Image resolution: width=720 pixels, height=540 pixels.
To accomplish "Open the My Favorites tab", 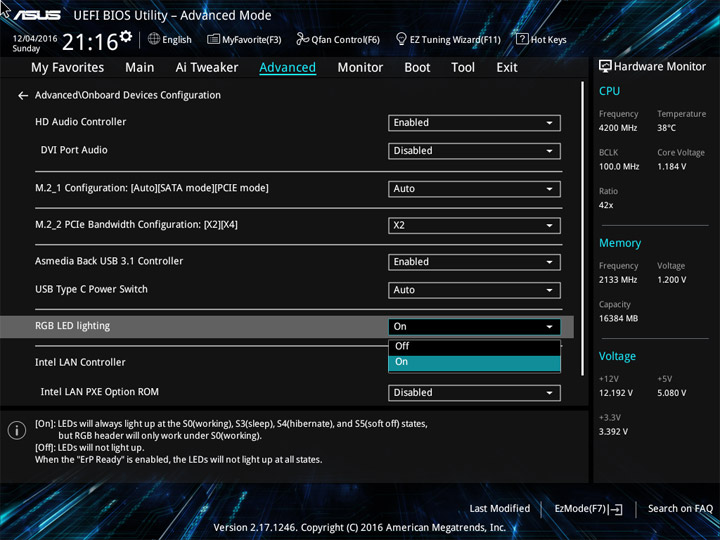I will point(68,68).
